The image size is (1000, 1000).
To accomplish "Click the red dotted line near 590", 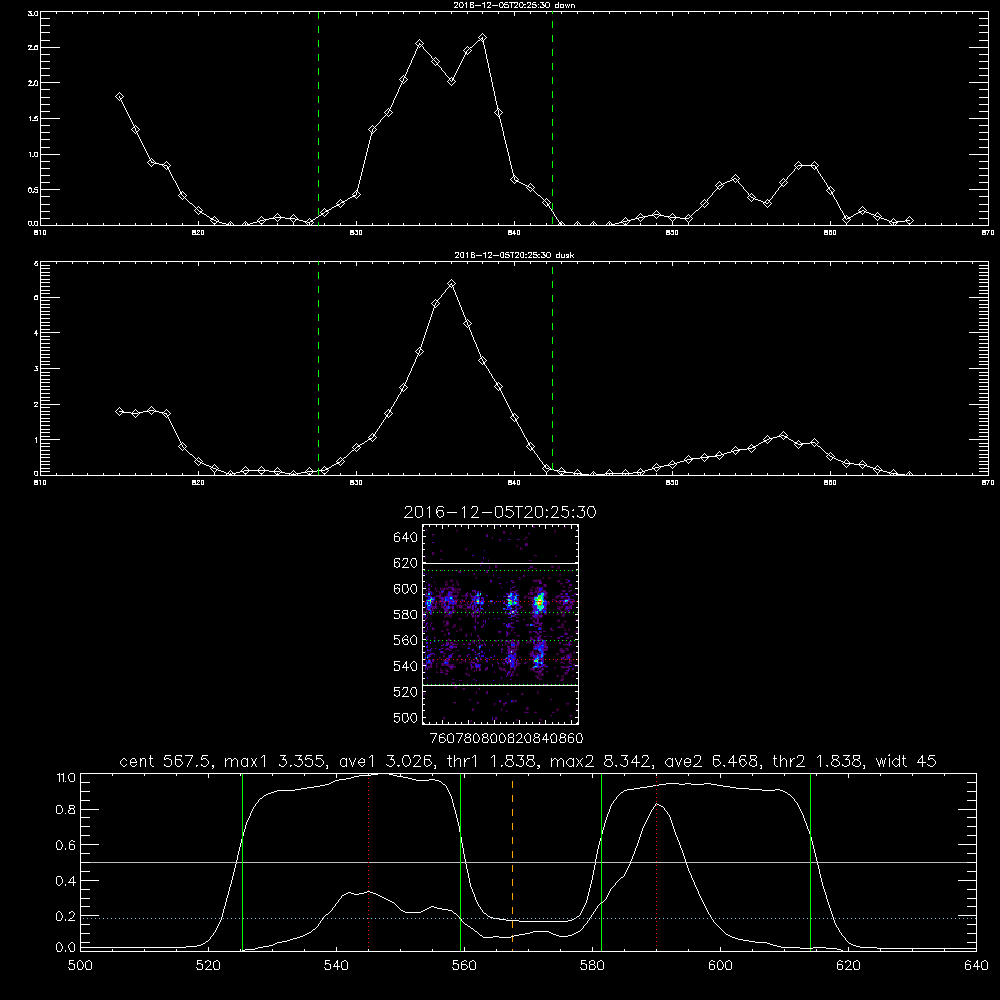I will (656, 862).
